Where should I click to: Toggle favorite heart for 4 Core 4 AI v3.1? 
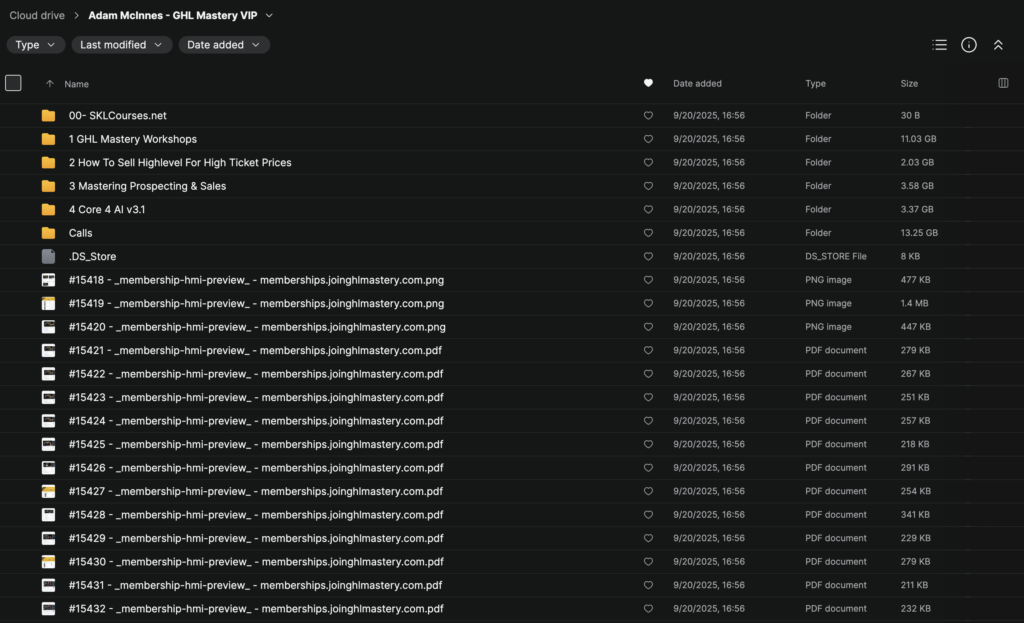point(648,210)
